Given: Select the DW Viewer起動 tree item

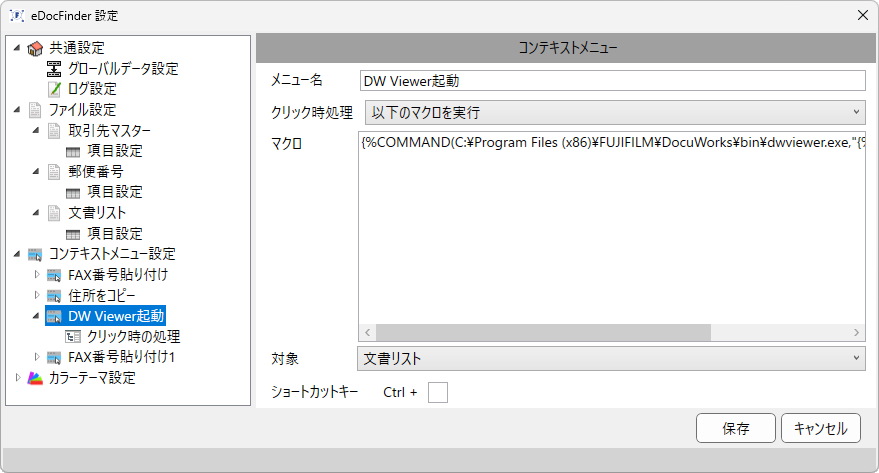Looking at the screenshot, I should point(117,317).
